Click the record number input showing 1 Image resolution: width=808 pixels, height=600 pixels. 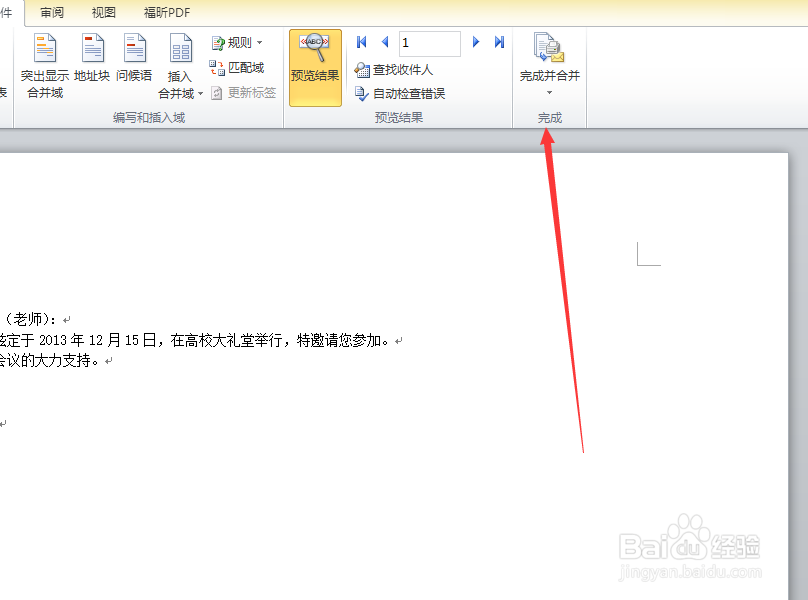click(x=429, y=43)
